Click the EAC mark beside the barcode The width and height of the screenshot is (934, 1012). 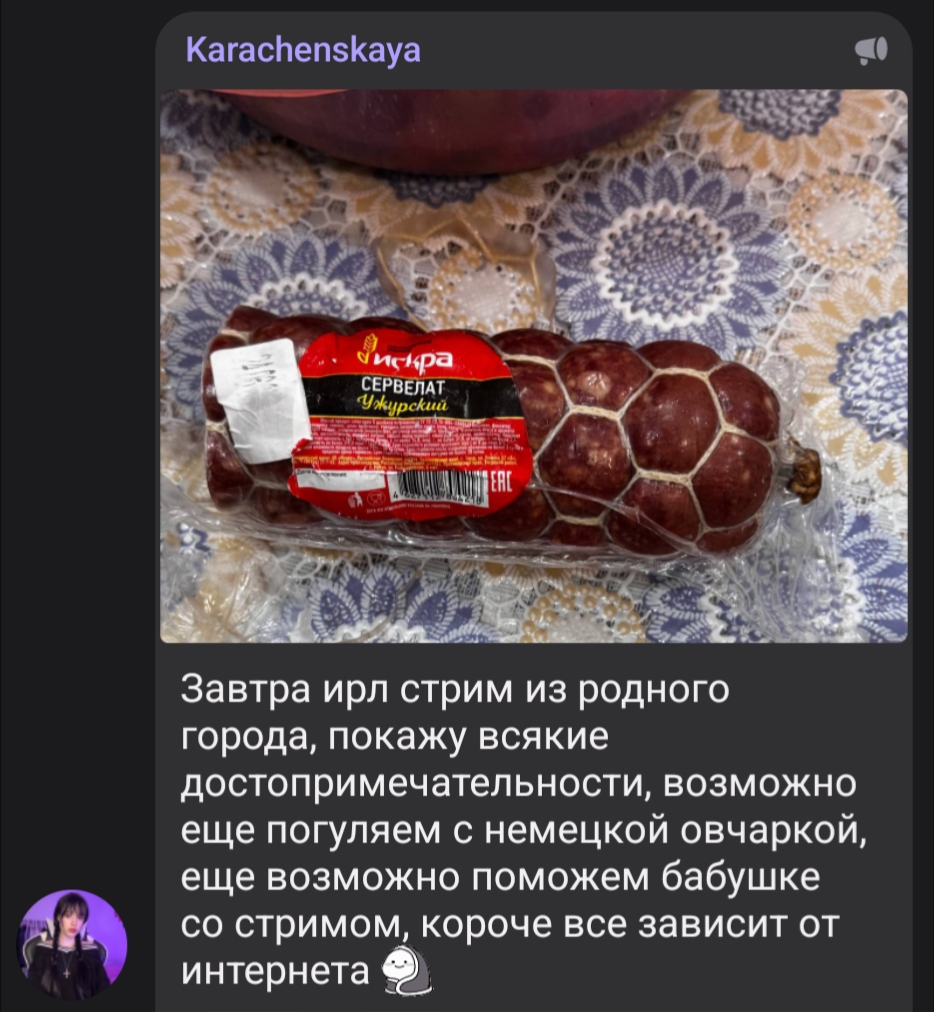coord(502,482)
